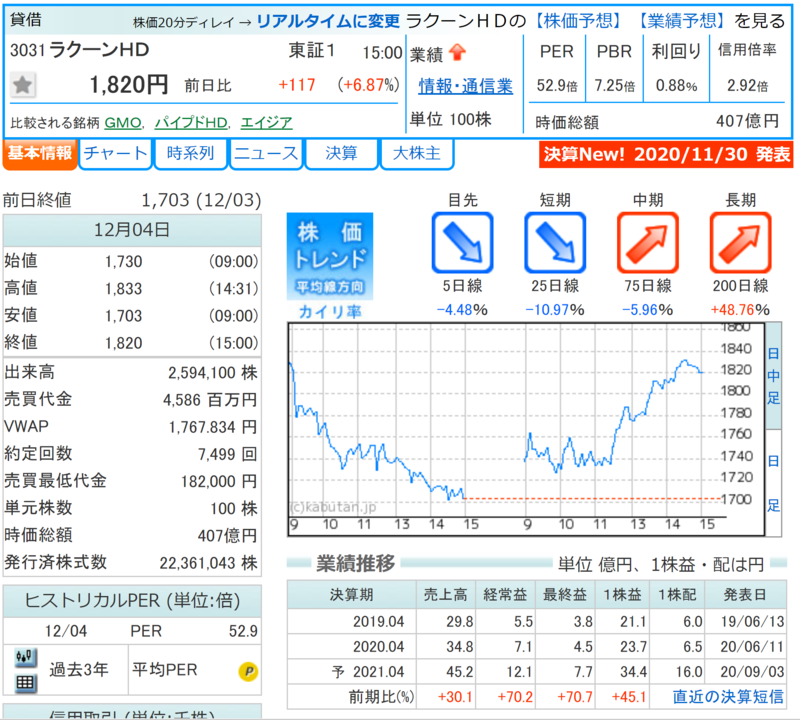Click the 決算New! 2020/11/30 発表 banner

pos(666,154)
